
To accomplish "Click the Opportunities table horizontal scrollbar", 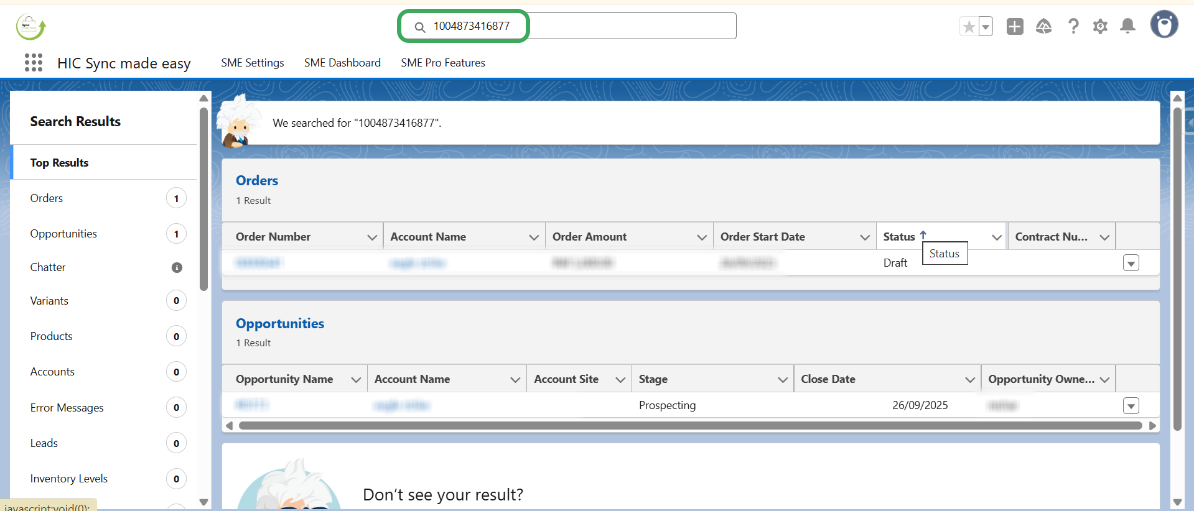I will tap(690, 426).
